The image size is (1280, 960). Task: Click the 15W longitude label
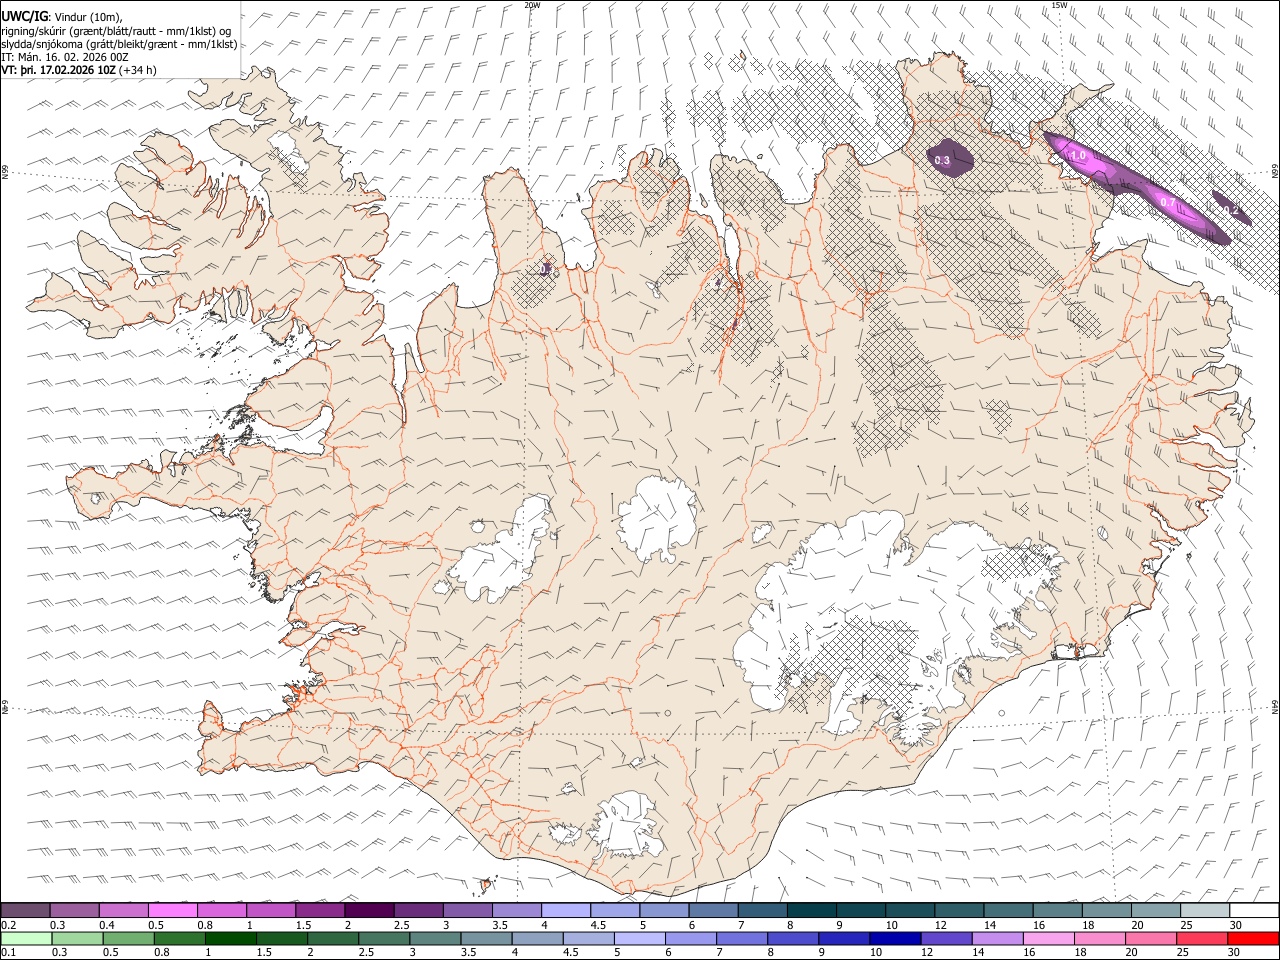(1059, 5)
